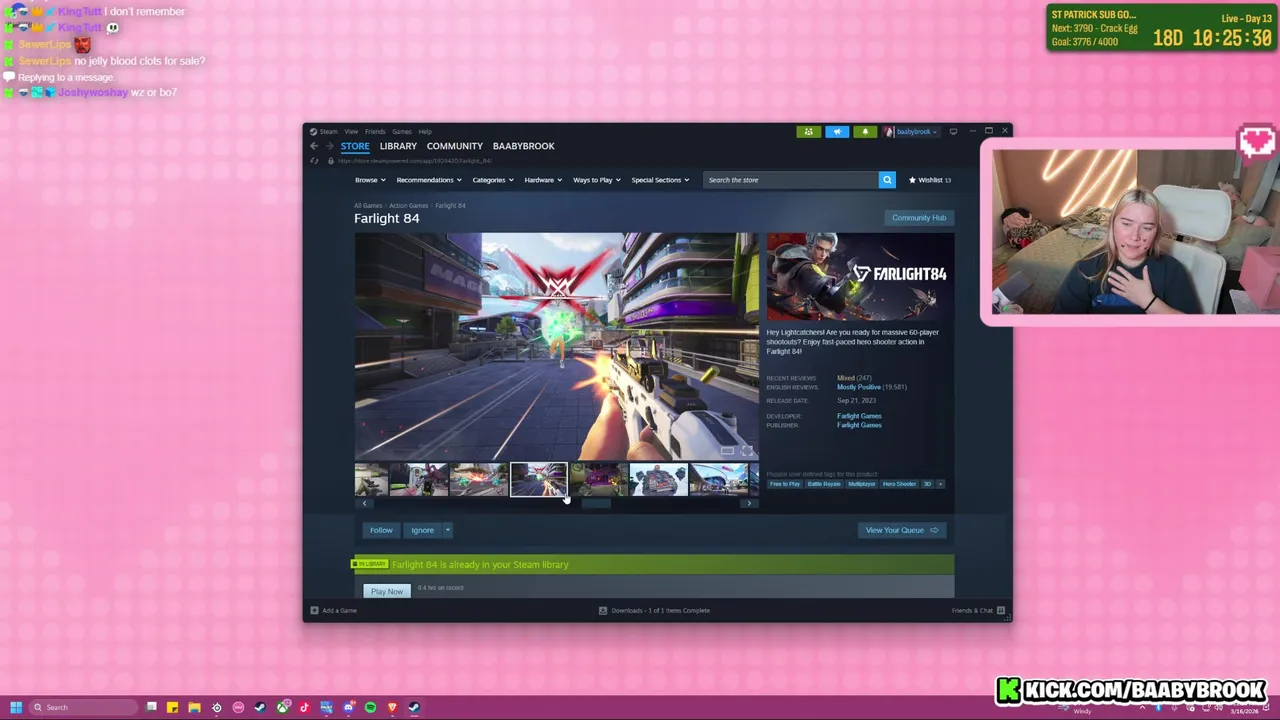This screenshot has height=720, width=1280.
Task: Open TikTok from the taskbar
Action: pos(304,707)
